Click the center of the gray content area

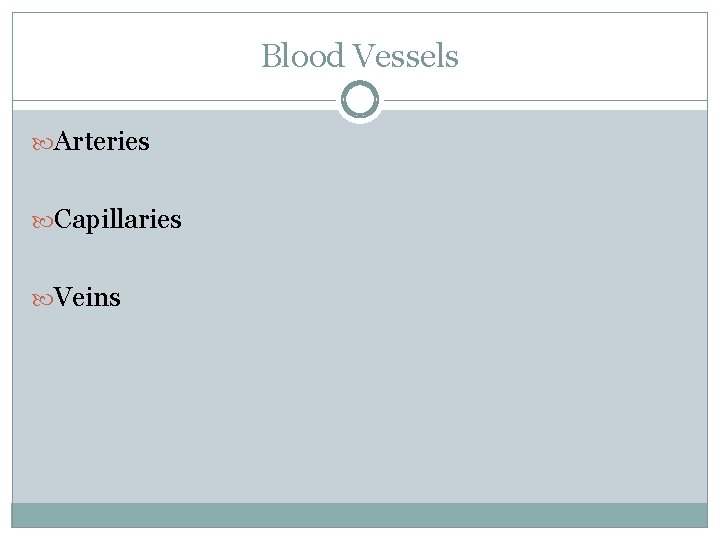(360, 306)
